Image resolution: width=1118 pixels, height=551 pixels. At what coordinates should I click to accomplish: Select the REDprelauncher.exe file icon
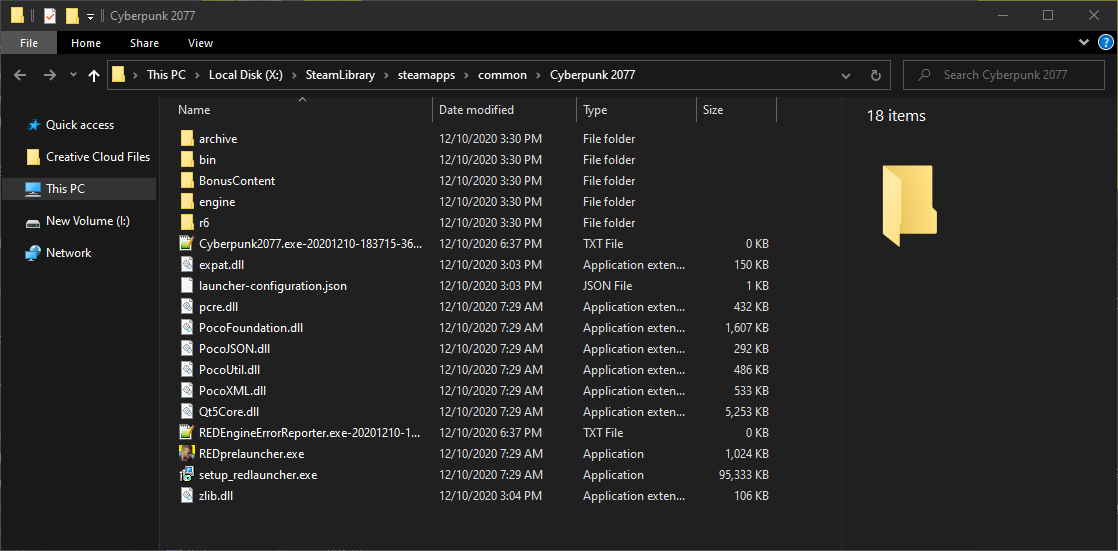click(x=186, y=454)
